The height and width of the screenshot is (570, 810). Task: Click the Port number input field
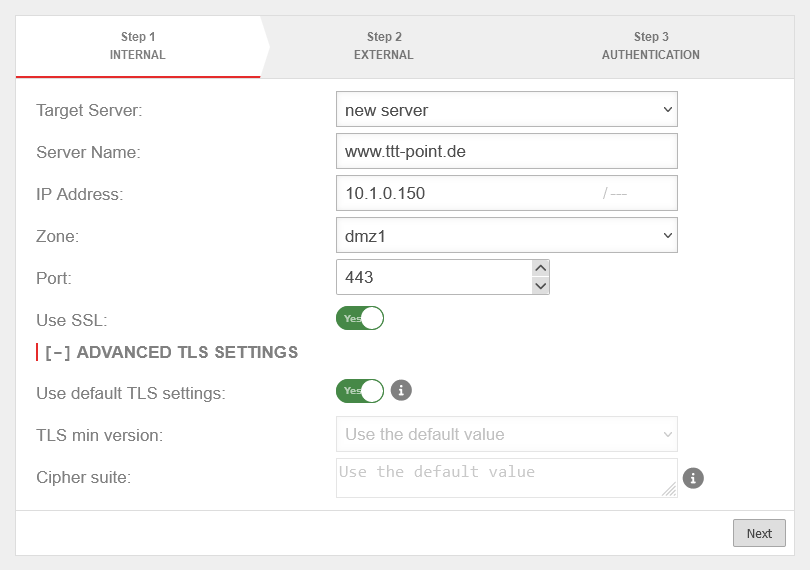click(x=432, y=278)
